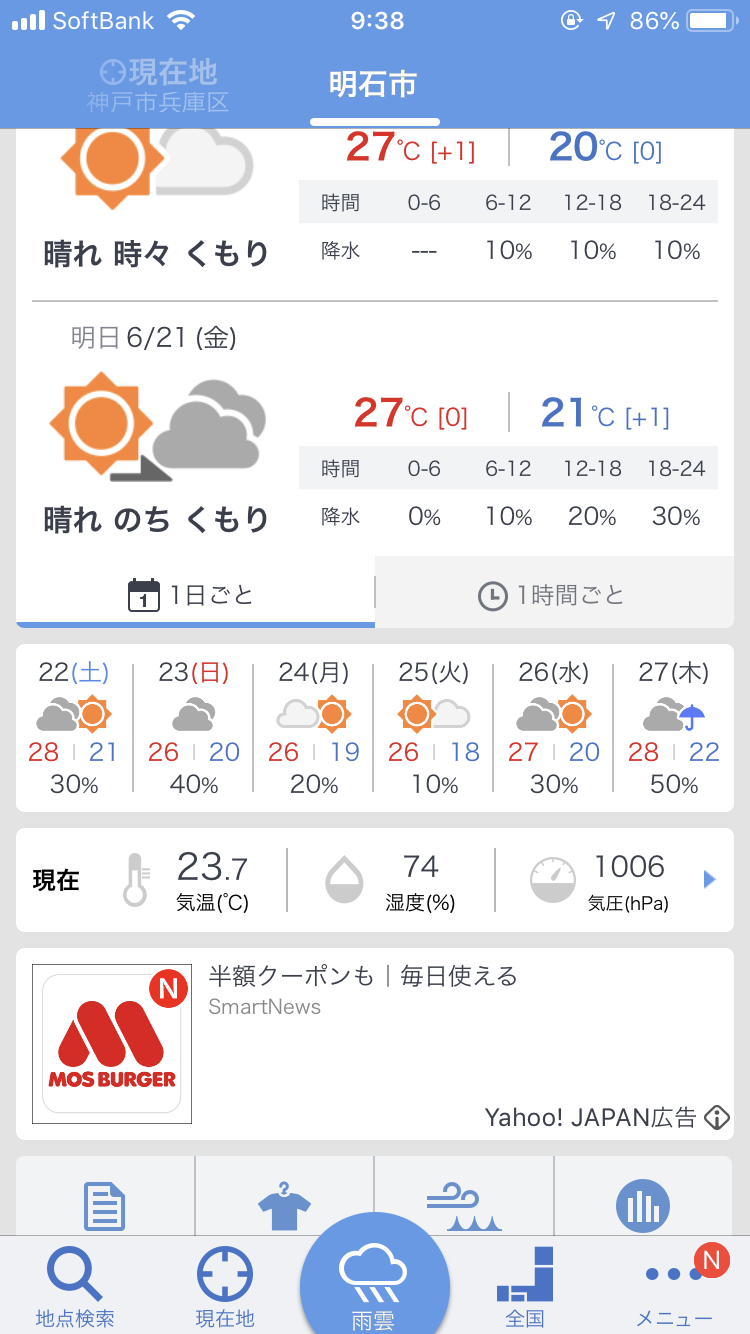
Task: Expand current conditions with the blue arrow
Action: click(x=710, y=880)
